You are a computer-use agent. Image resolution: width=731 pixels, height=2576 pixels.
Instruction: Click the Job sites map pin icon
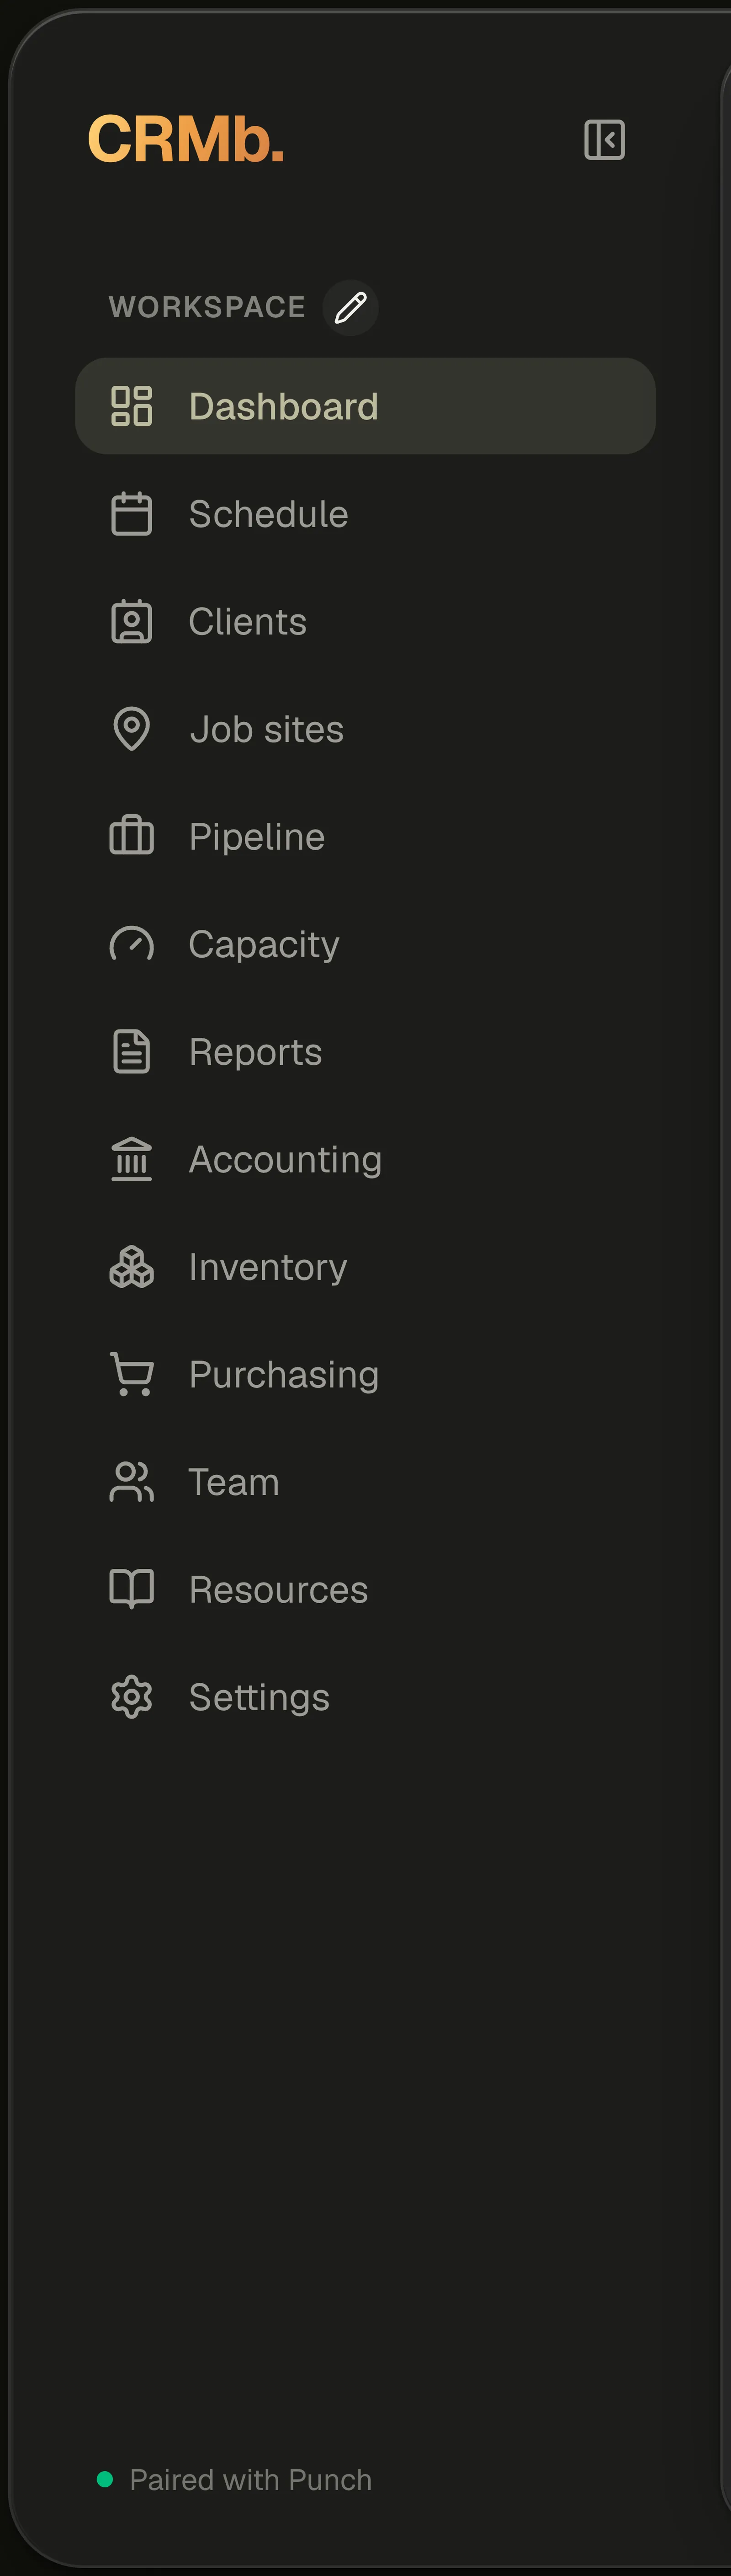tap(131, 729)
